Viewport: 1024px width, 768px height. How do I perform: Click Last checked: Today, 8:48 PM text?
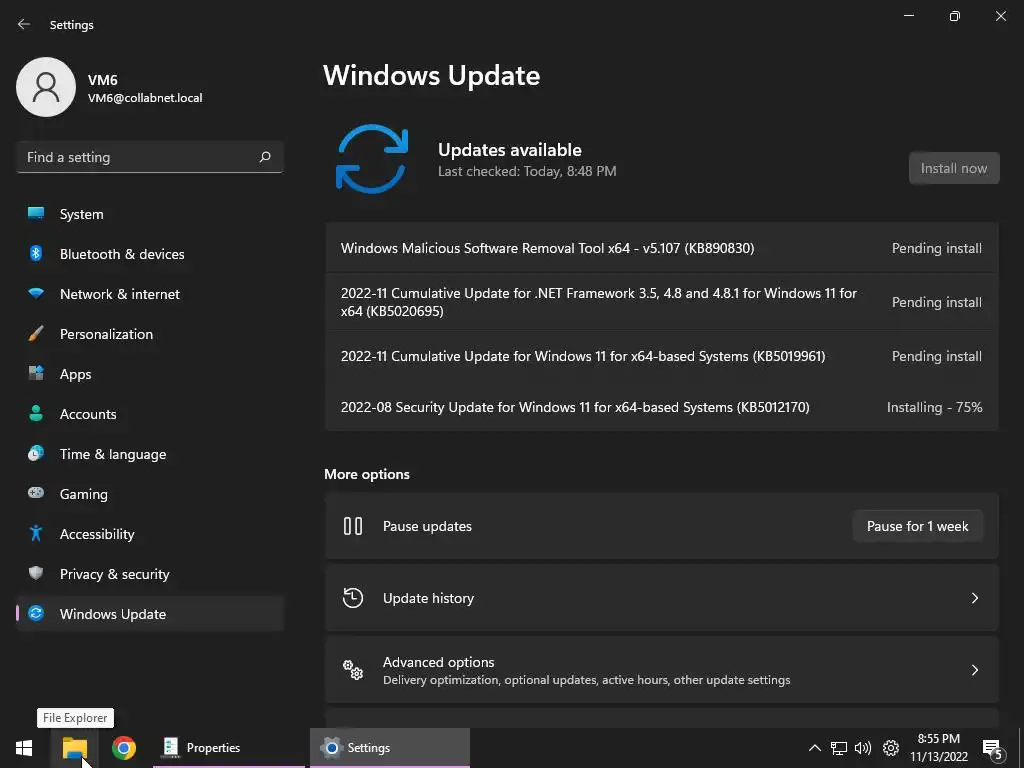coord(527,171)
